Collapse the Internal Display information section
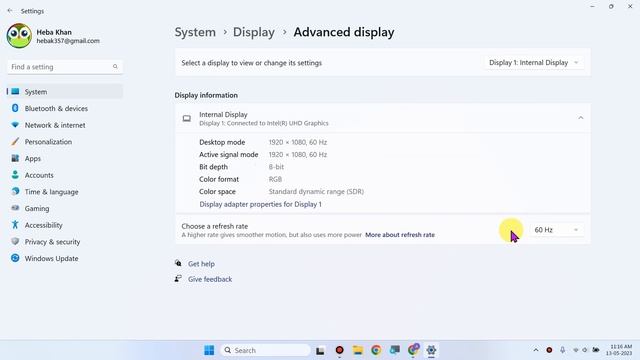This screenshot has width=640, height=360. click(x=580, y=118)
